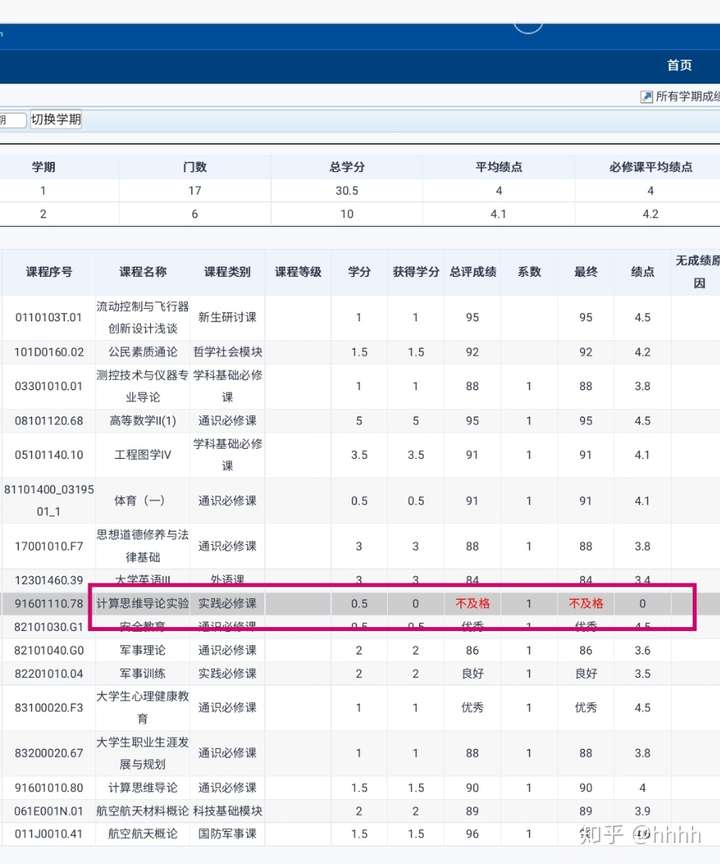Click red 不及格 in 最终 column

586,603
